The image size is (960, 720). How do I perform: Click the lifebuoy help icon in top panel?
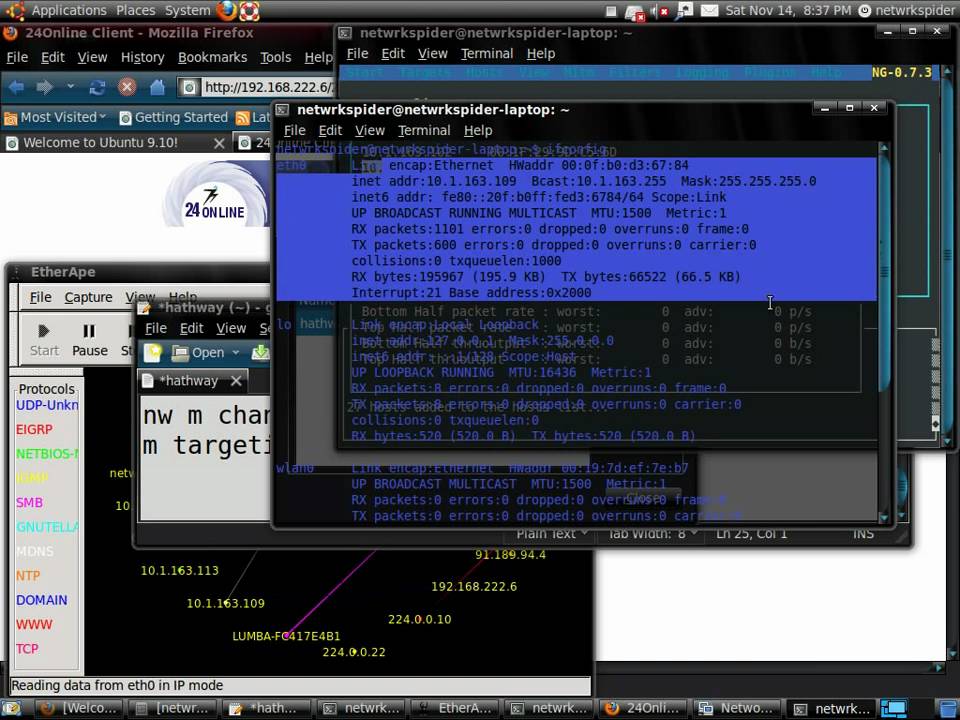(x=249, y=10)
